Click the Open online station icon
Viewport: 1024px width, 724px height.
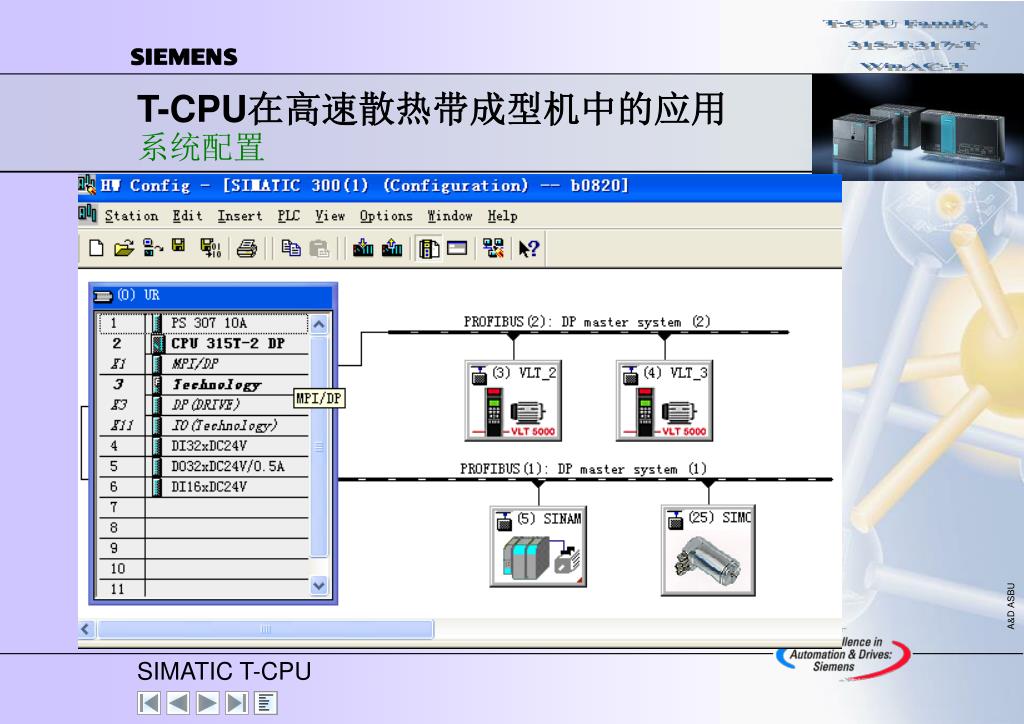pos(153,248)
